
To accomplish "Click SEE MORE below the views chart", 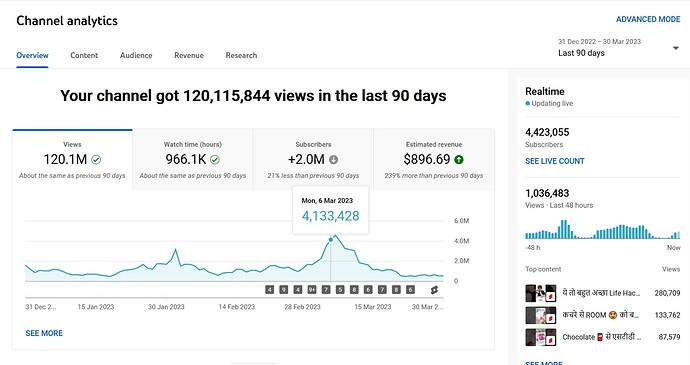I will tap(44, 333).
